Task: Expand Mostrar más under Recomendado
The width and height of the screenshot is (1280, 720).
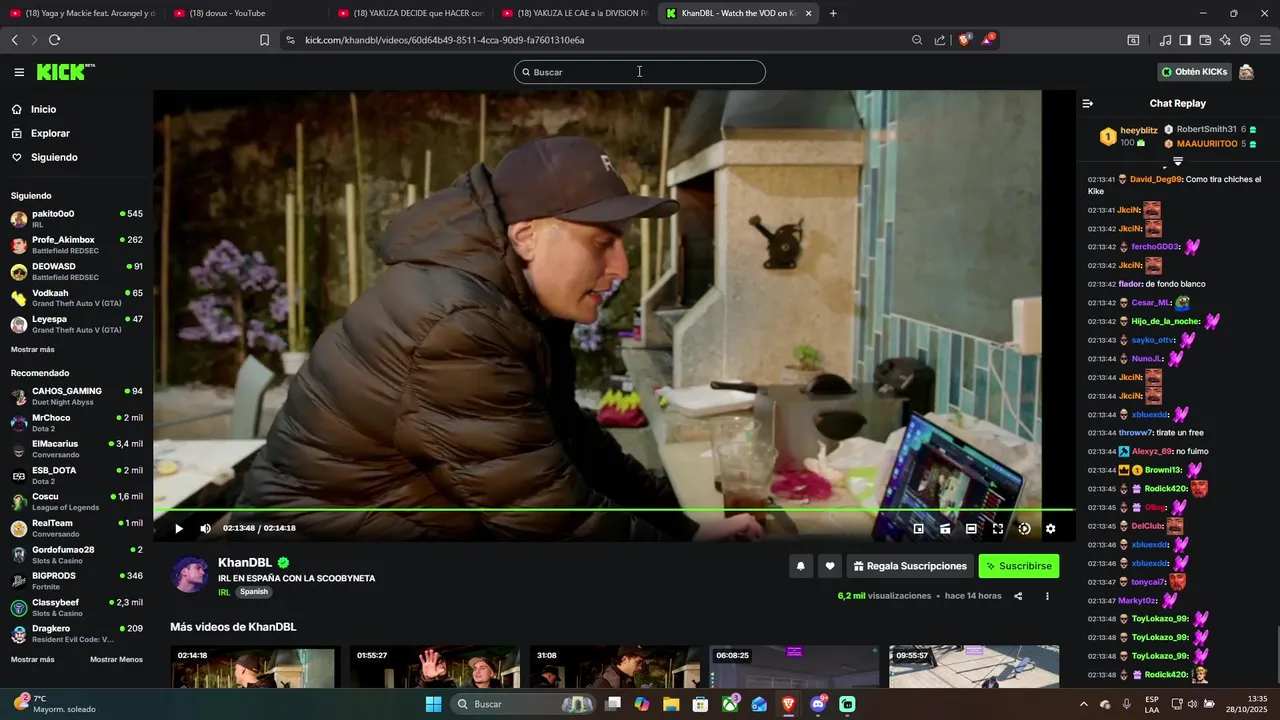Action: click(33, 659)
